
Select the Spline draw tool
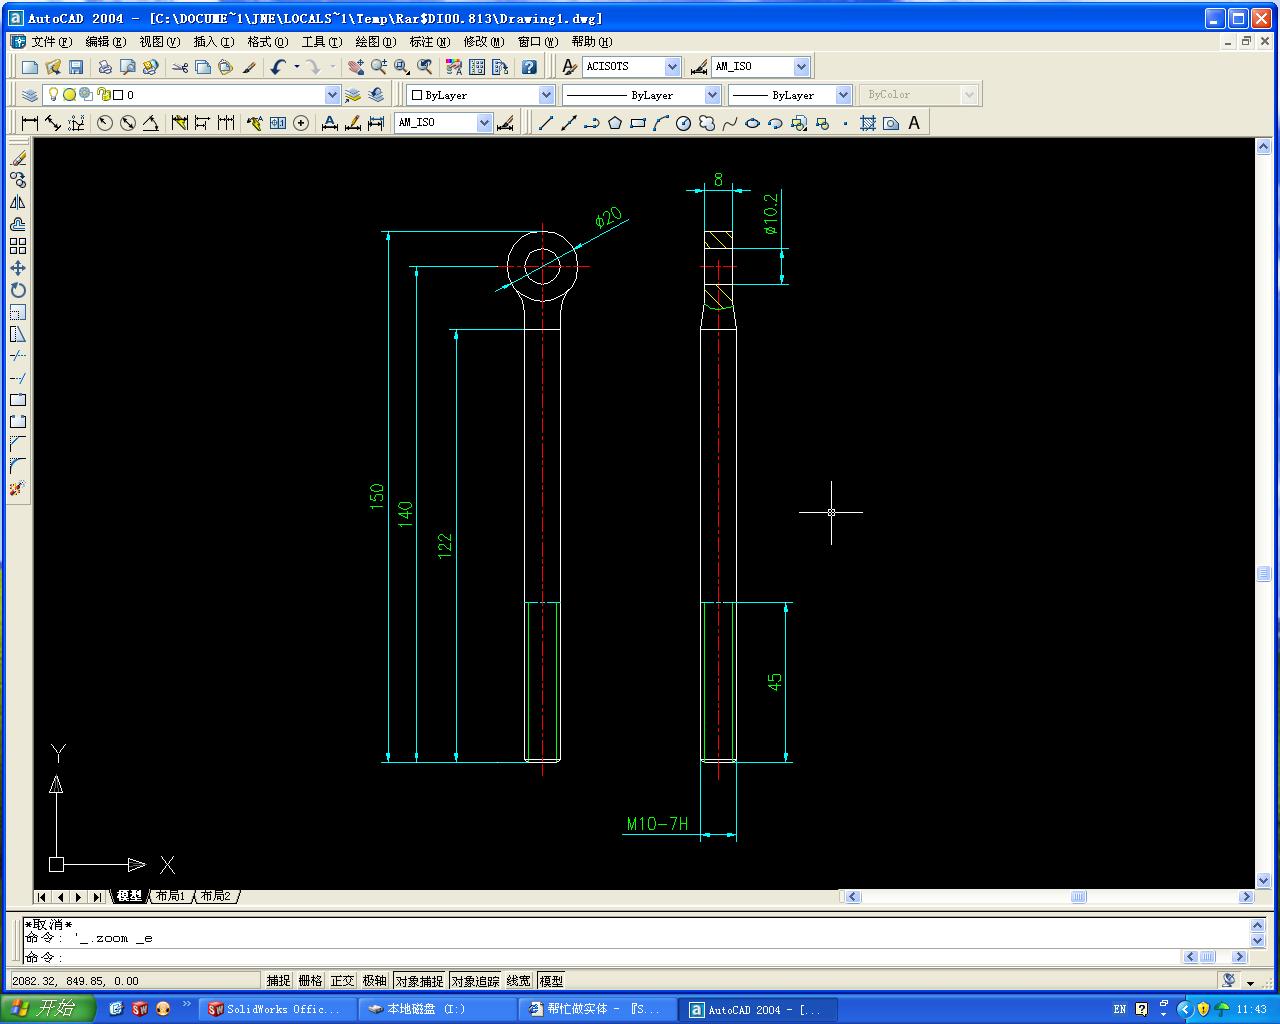pyautogui.click(x=730, y=123)
